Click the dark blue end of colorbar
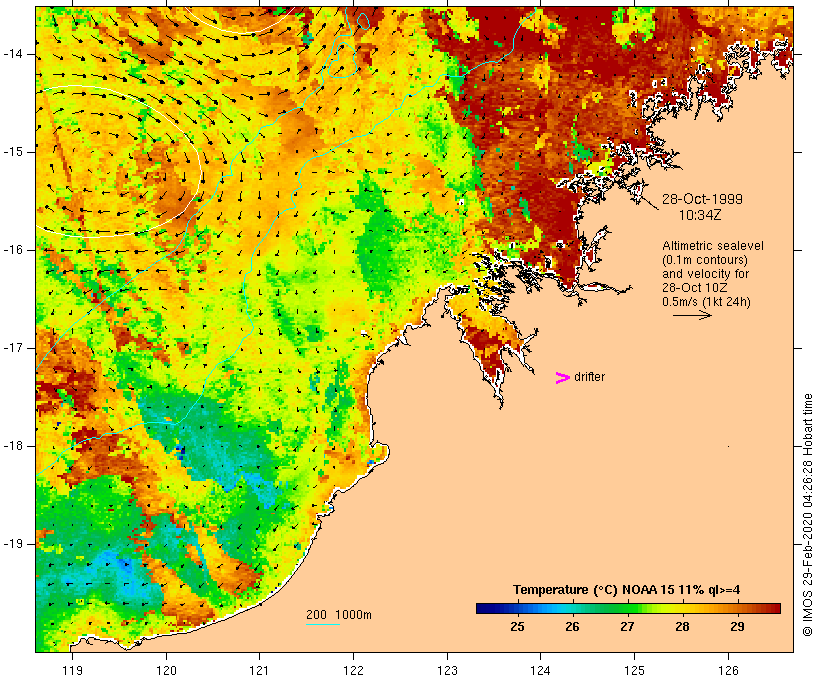The width and height of the screenshot is (820, 680). (x=481, y=608)
